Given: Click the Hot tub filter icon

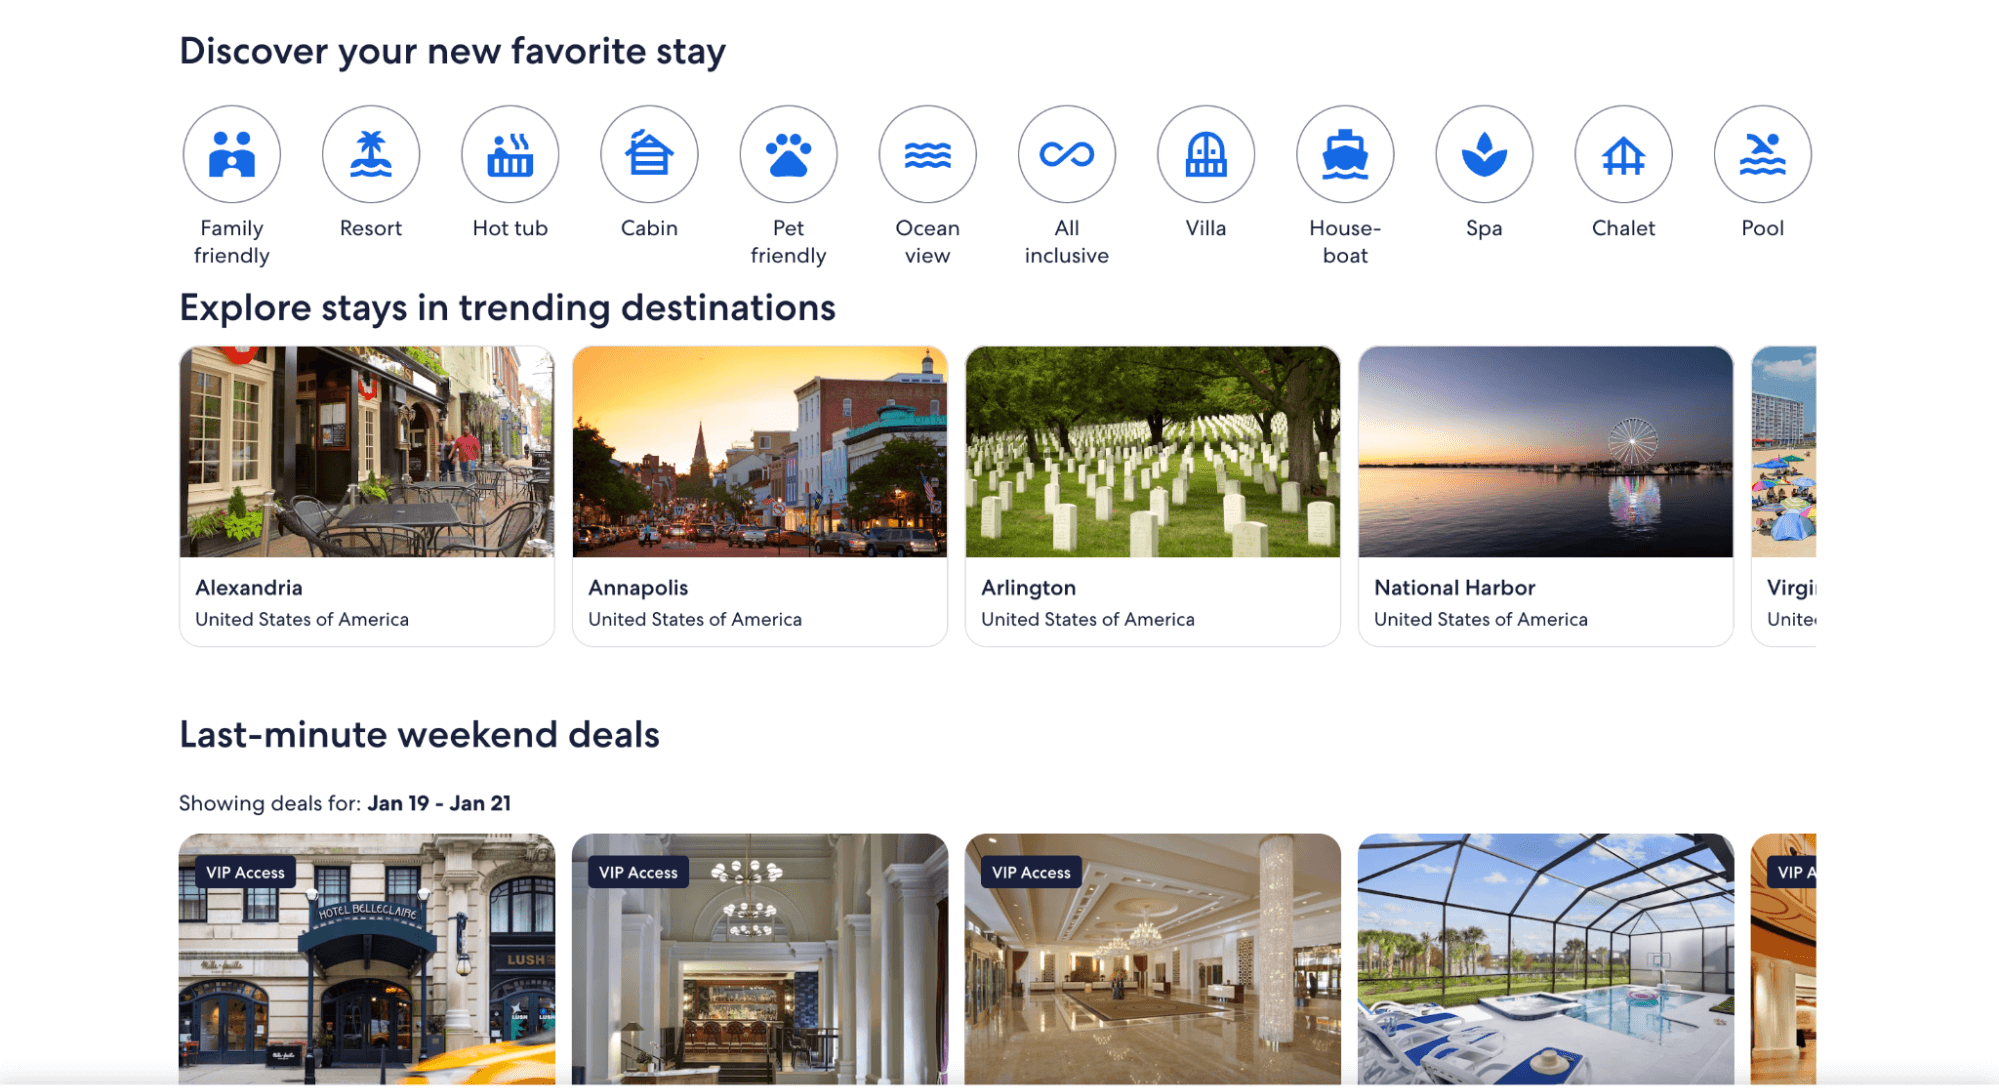Looking at the screenshot, I should tap(509, 153).
